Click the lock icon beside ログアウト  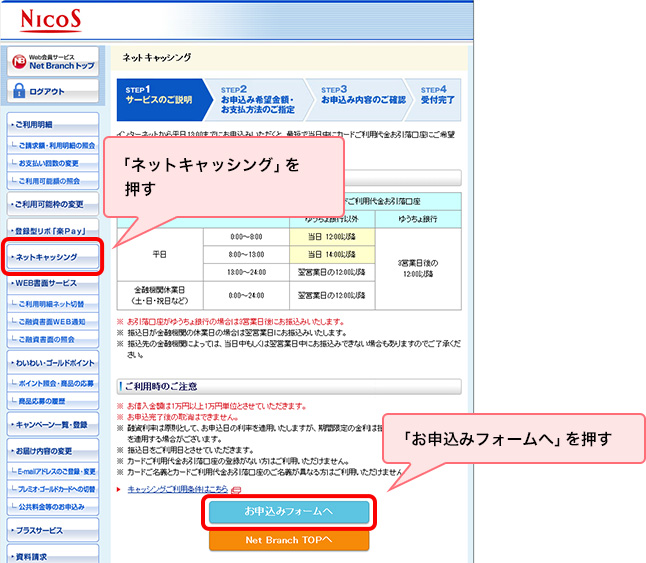point(19,91)
